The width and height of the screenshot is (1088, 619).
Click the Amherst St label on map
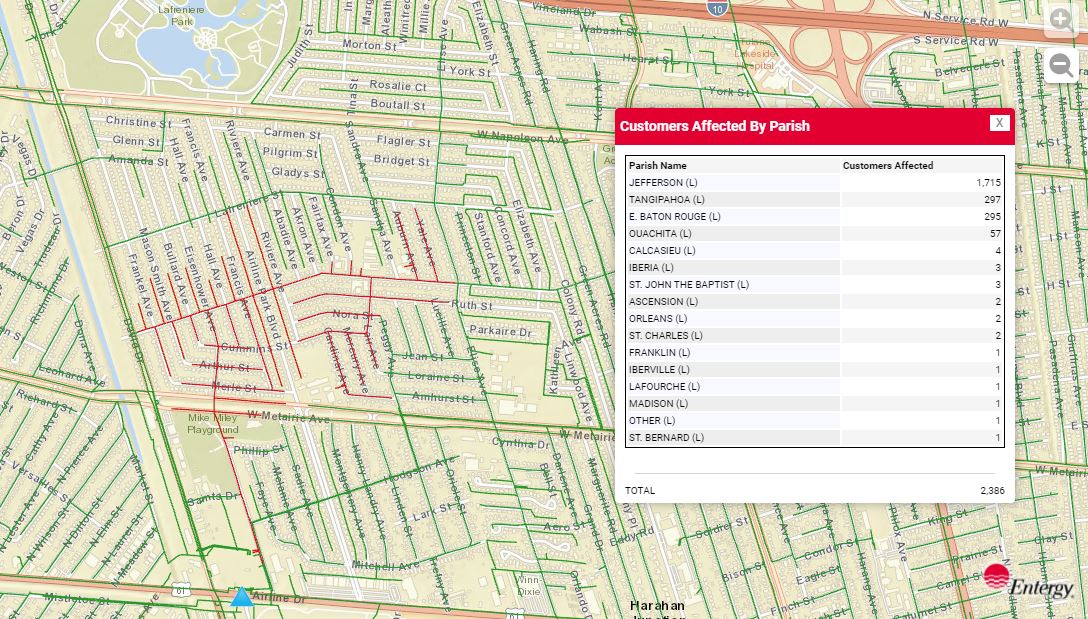pyautogui.click(x=443, y=398)
